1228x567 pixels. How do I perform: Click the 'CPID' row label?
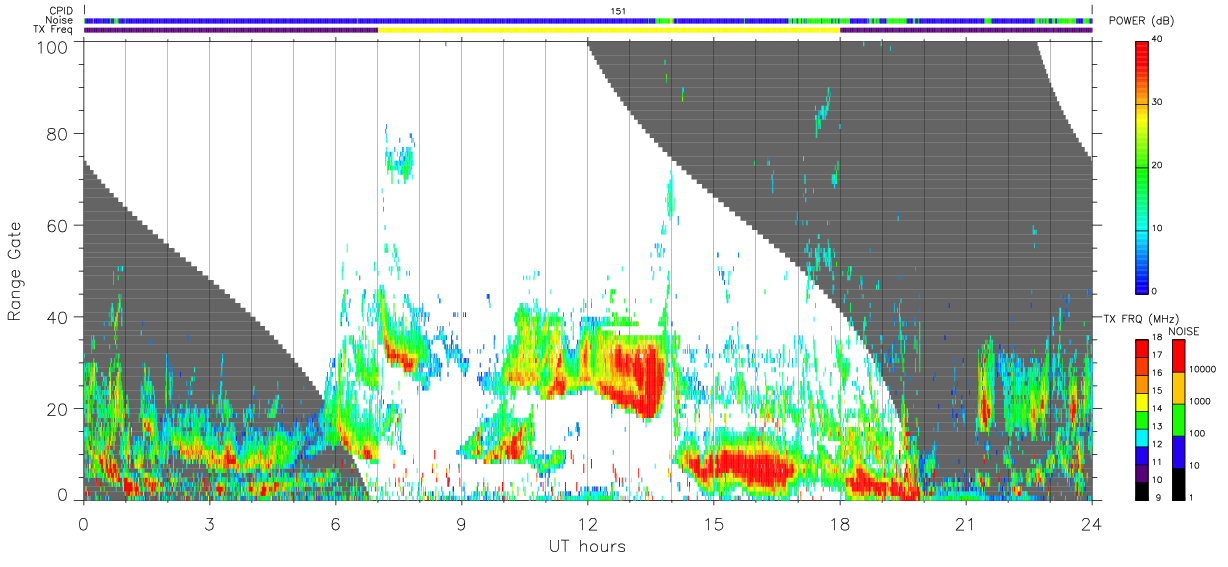click(x=62, y=11)
